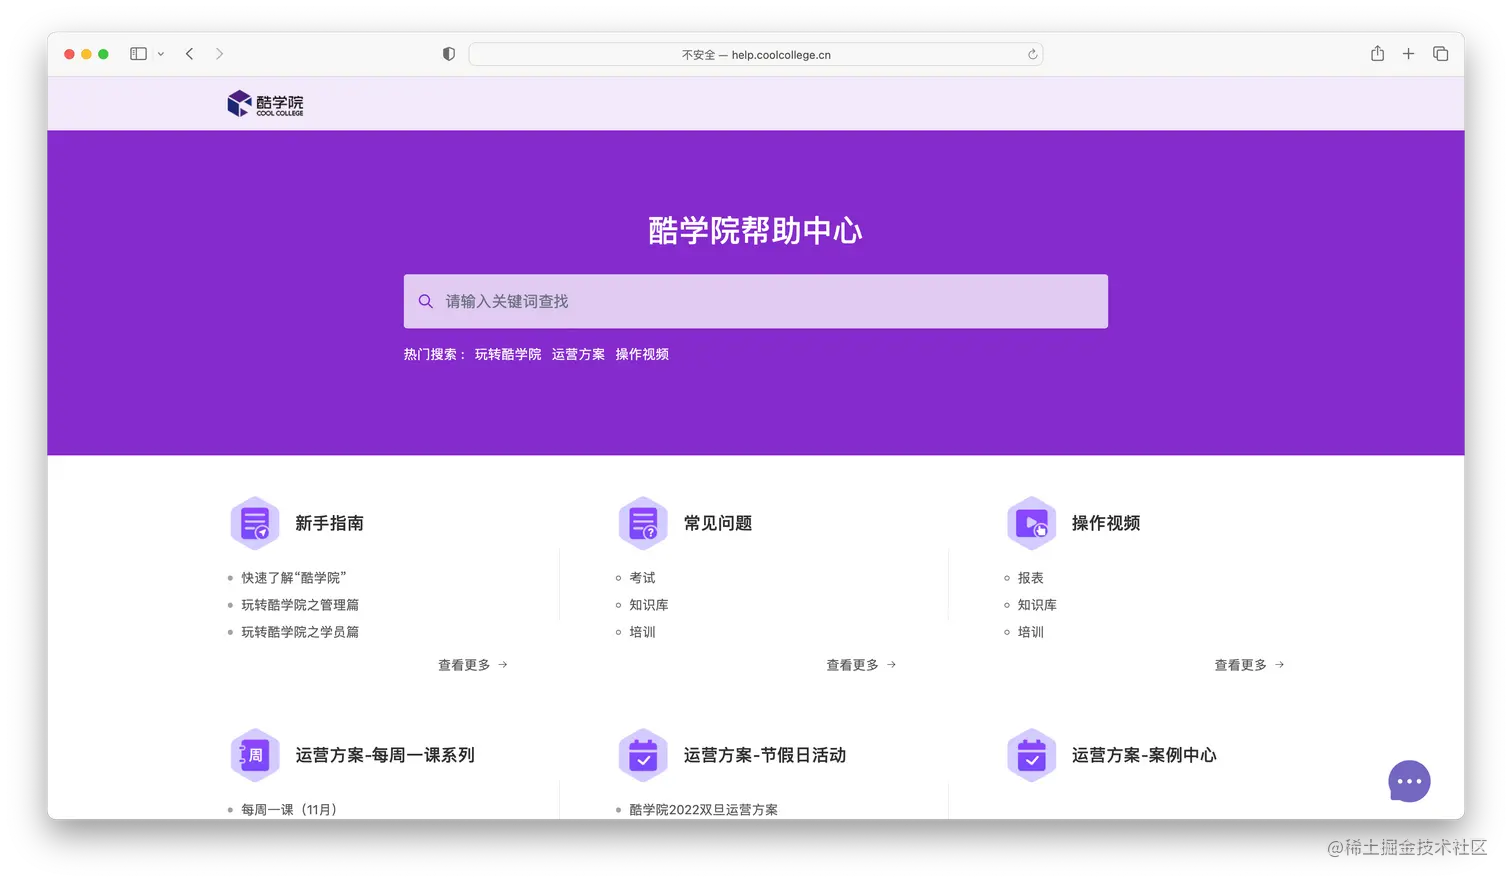
Task: Open the 运营方案-案例中心 heading
Action: [1144, 755]
